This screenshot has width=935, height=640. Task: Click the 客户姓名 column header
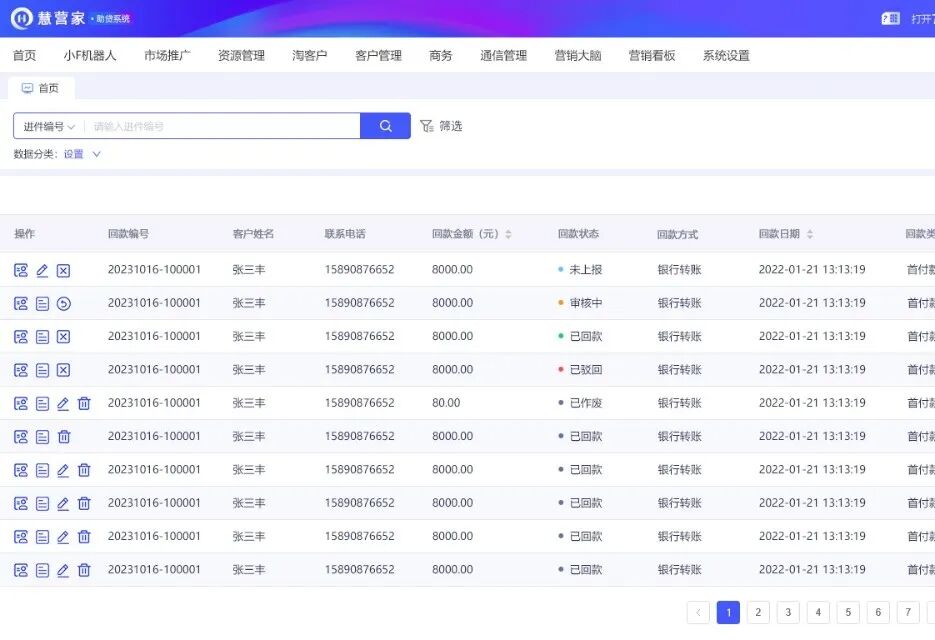coord(253,234)
